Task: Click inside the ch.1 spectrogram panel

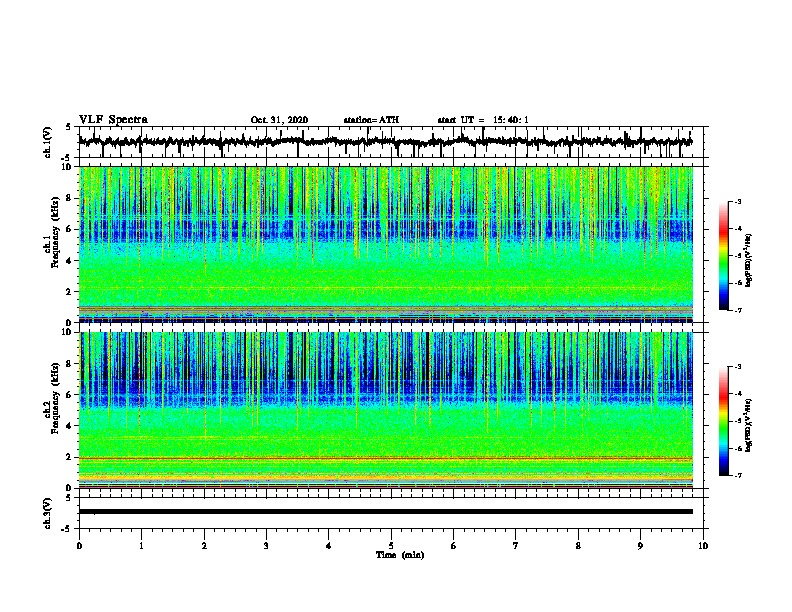Action: (x=386, y=244)
